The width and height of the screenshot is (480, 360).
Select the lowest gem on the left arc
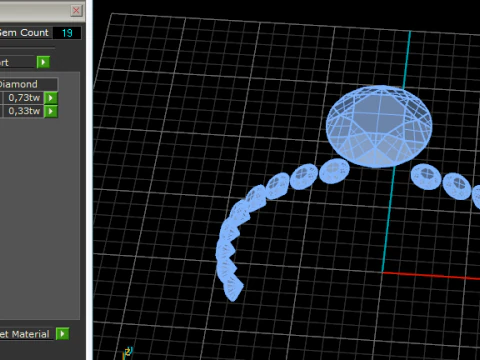(x=233, y=287)
